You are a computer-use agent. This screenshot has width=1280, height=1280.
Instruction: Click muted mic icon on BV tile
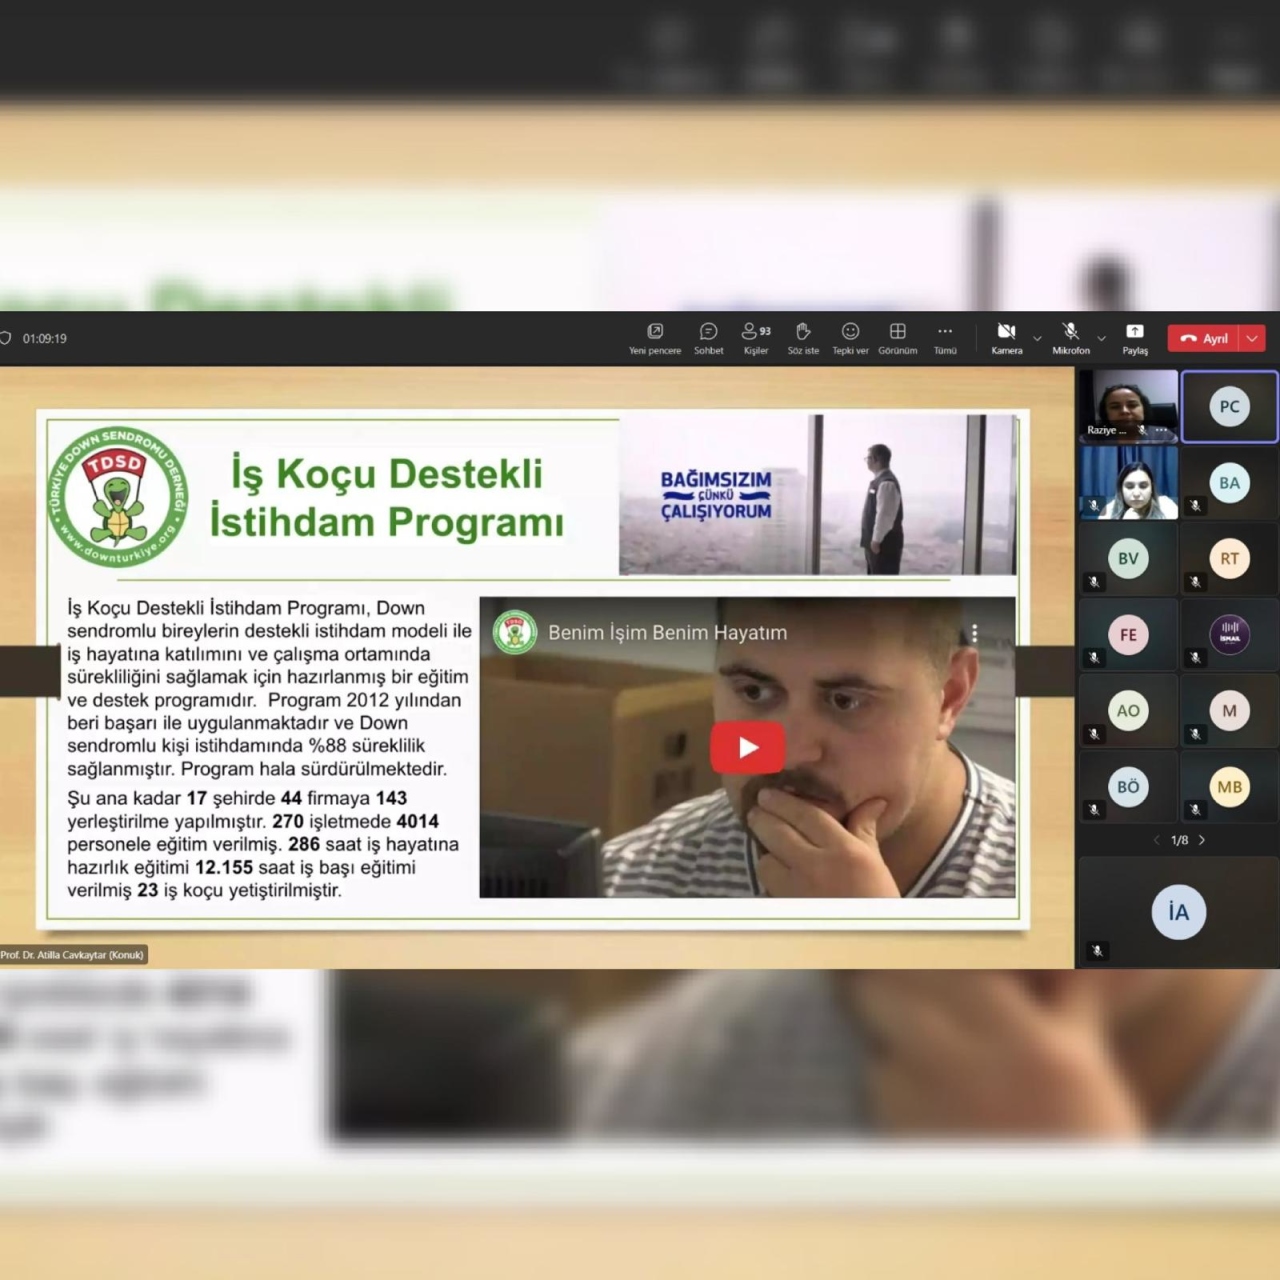[x=1094, y=582]
